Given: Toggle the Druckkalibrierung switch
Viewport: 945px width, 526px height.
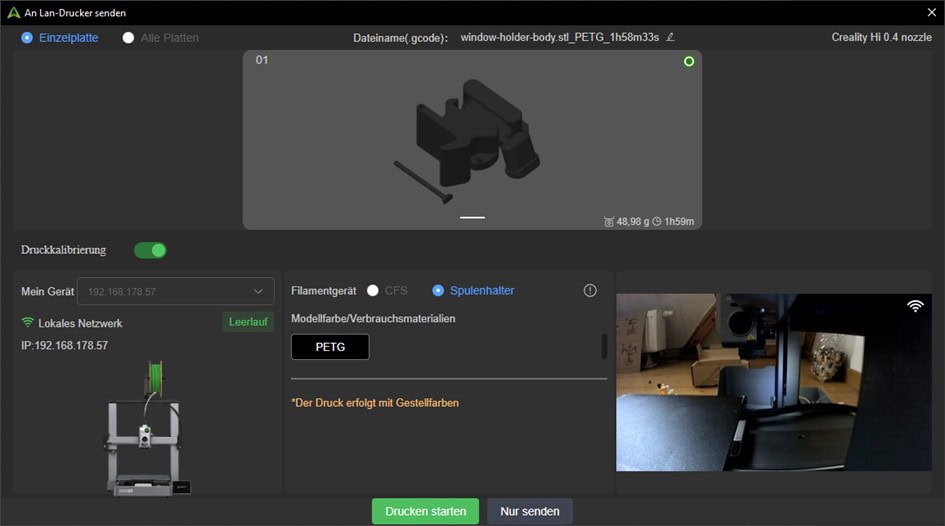Looking at the screenshot, I should click(x=150, y=250).
